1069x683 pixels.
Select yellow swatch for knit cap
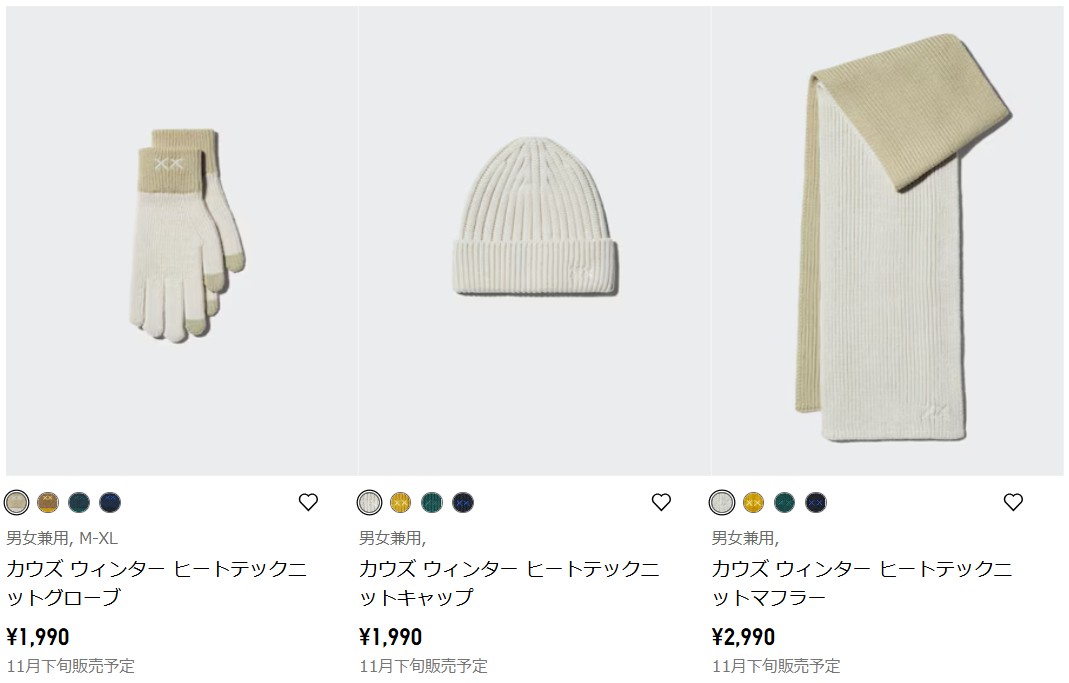coord(401,502)
